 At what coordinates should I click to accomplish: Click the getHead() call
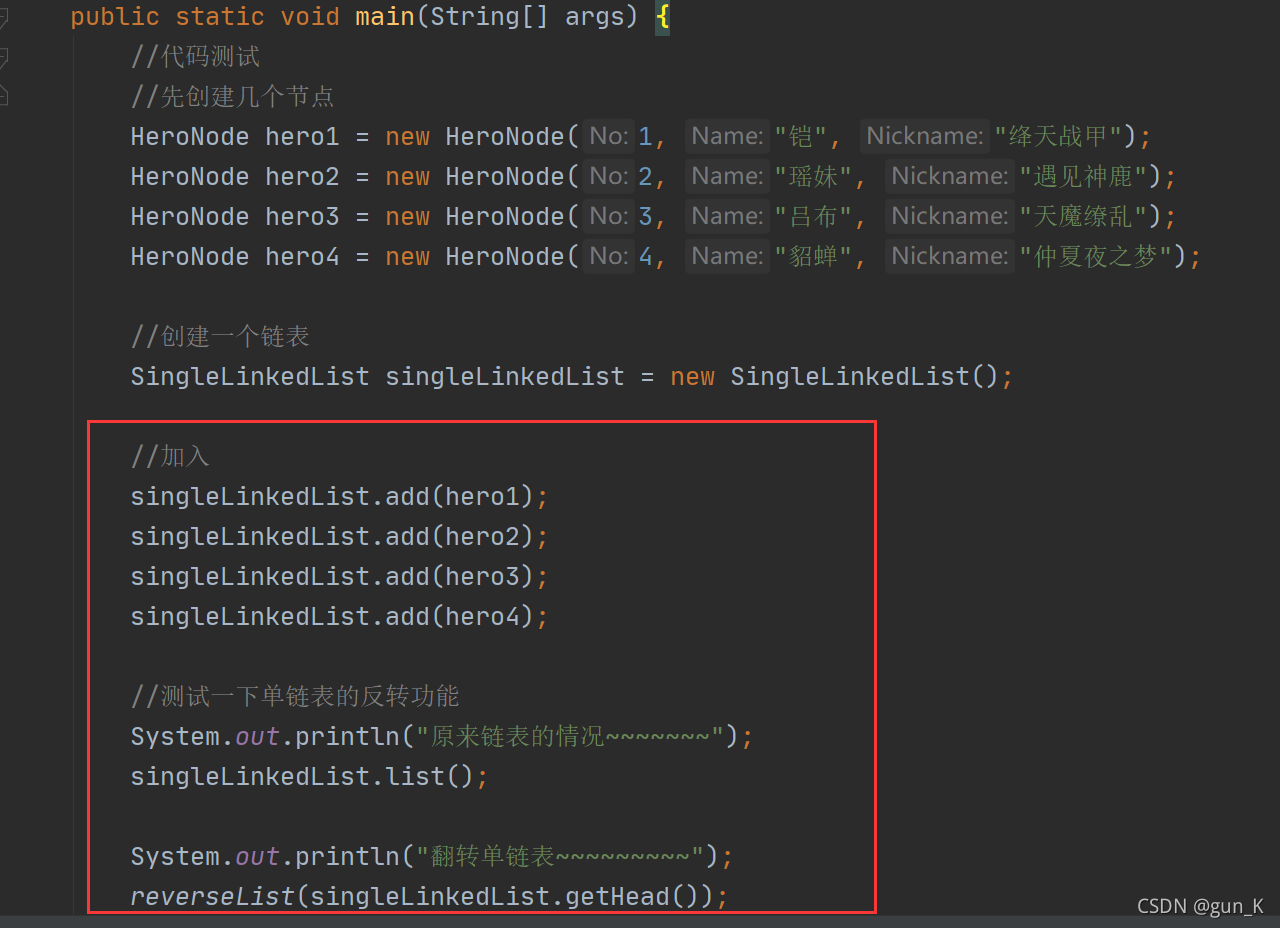click(x=632, y=897)
